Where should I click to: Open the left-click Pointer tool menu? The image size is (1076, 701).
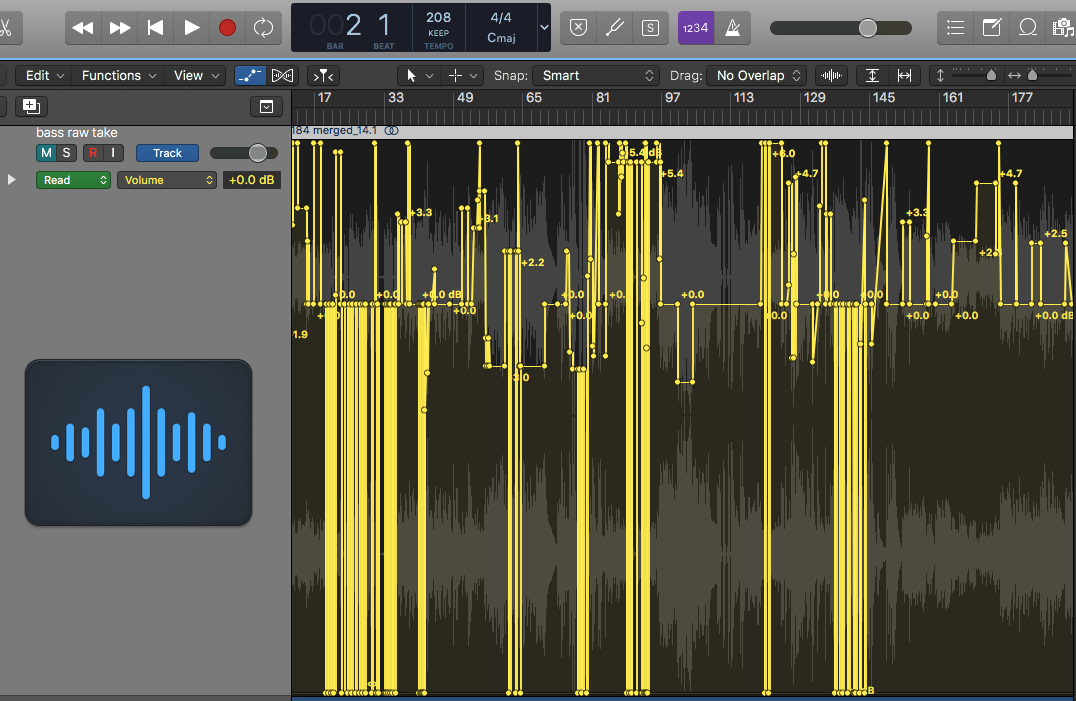tap(419, 75)
